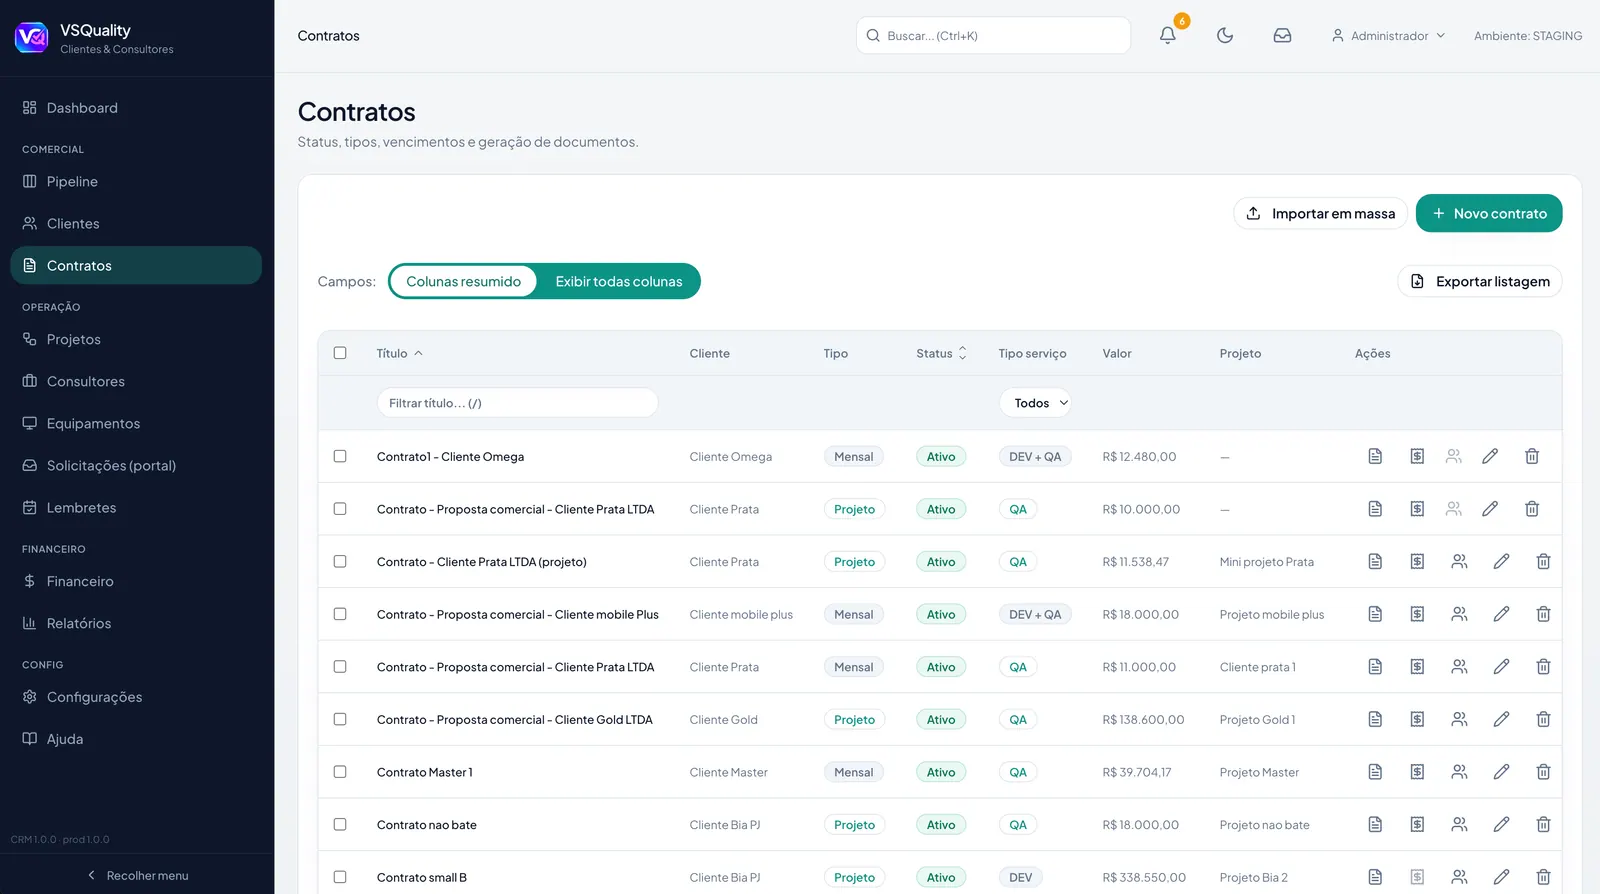
Task: Open the Todos tipo serviço filter dropdown
Action: coord(1035,403)
